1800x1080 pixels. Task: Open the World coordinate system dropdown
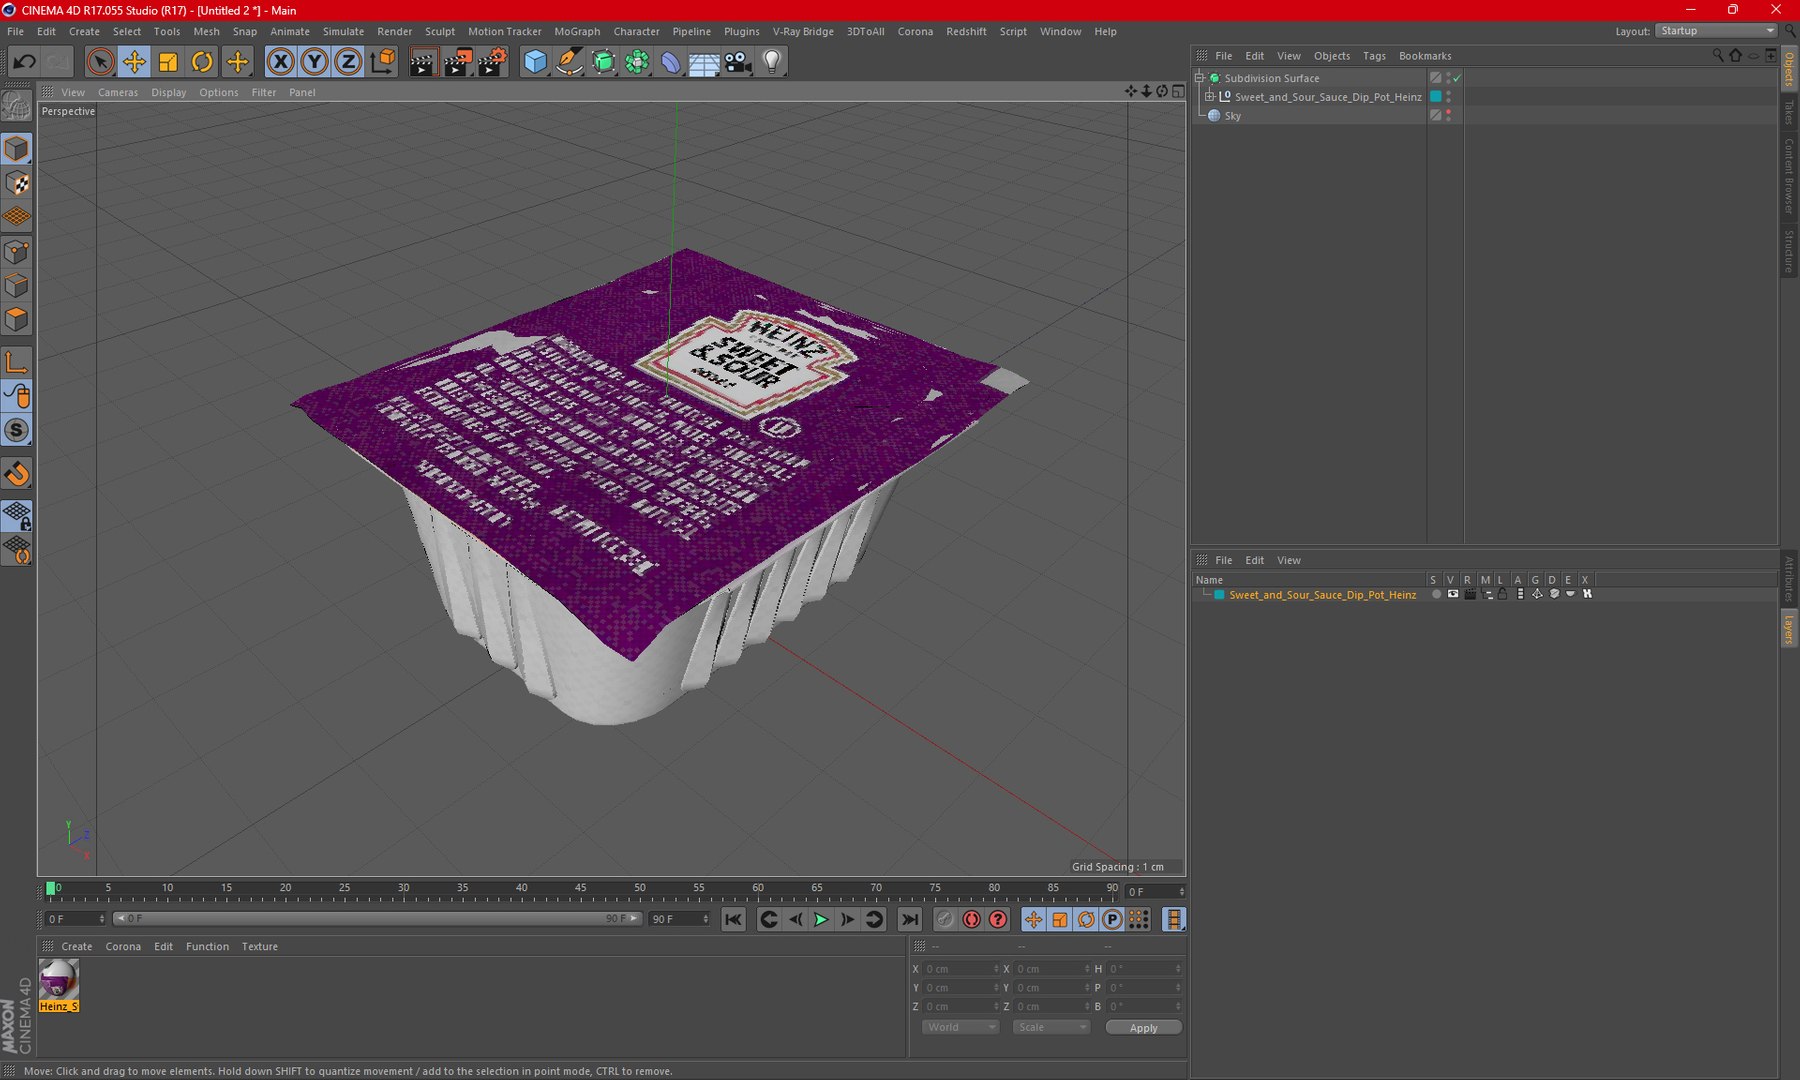click(960, 1027)
